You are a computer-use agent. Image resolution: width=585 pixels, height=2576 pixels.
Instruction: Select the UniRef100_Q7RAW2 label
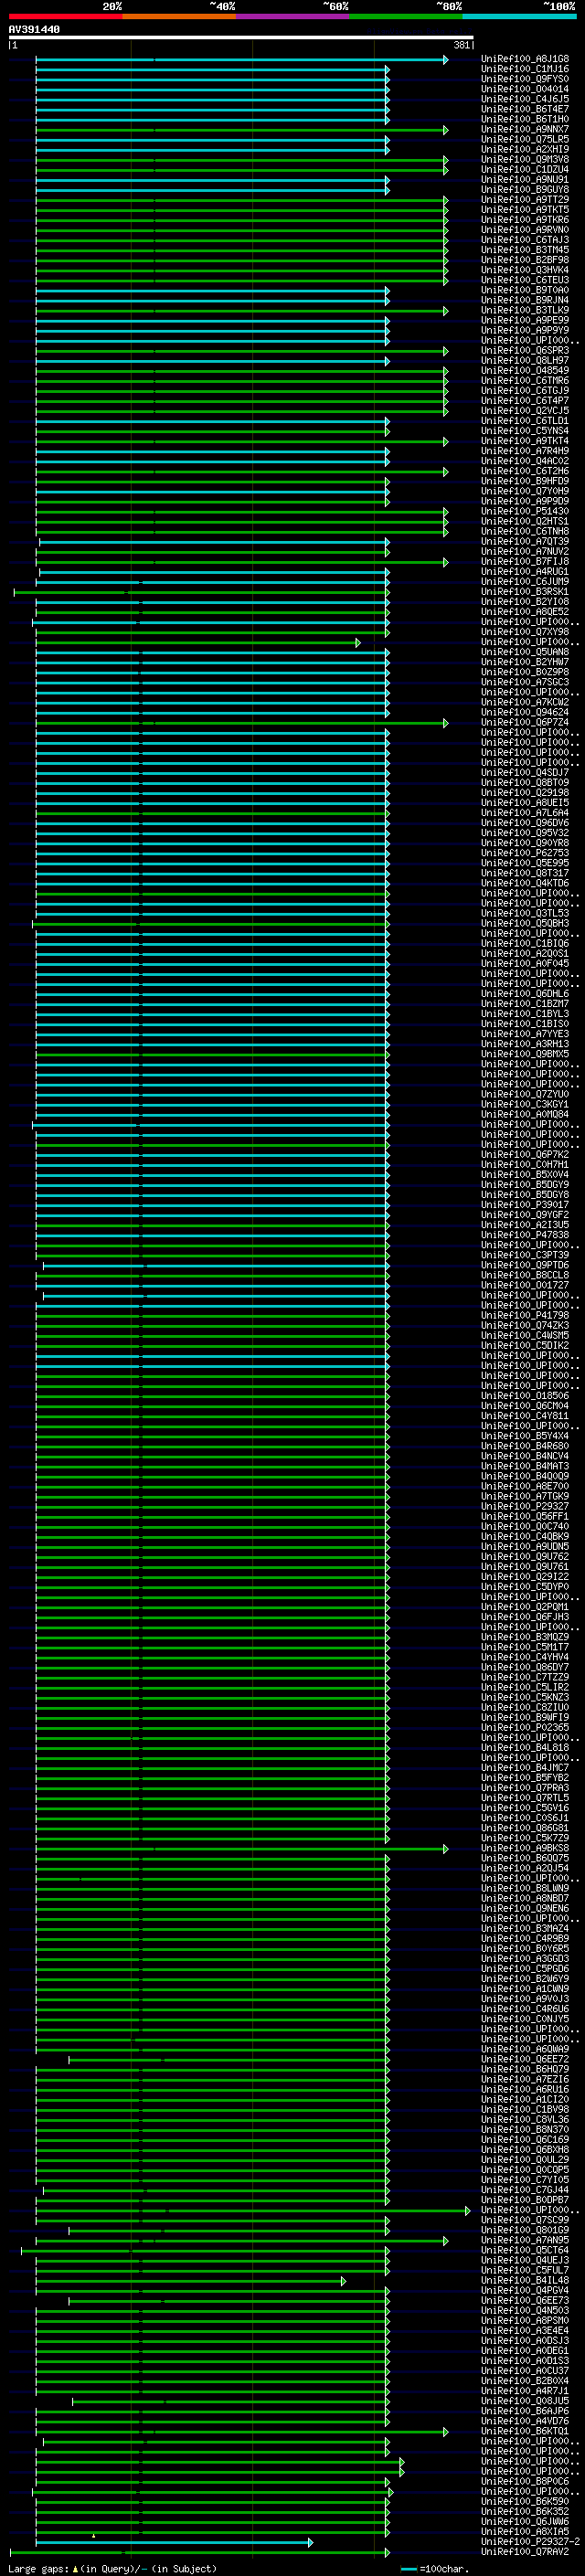(525, 2552)
